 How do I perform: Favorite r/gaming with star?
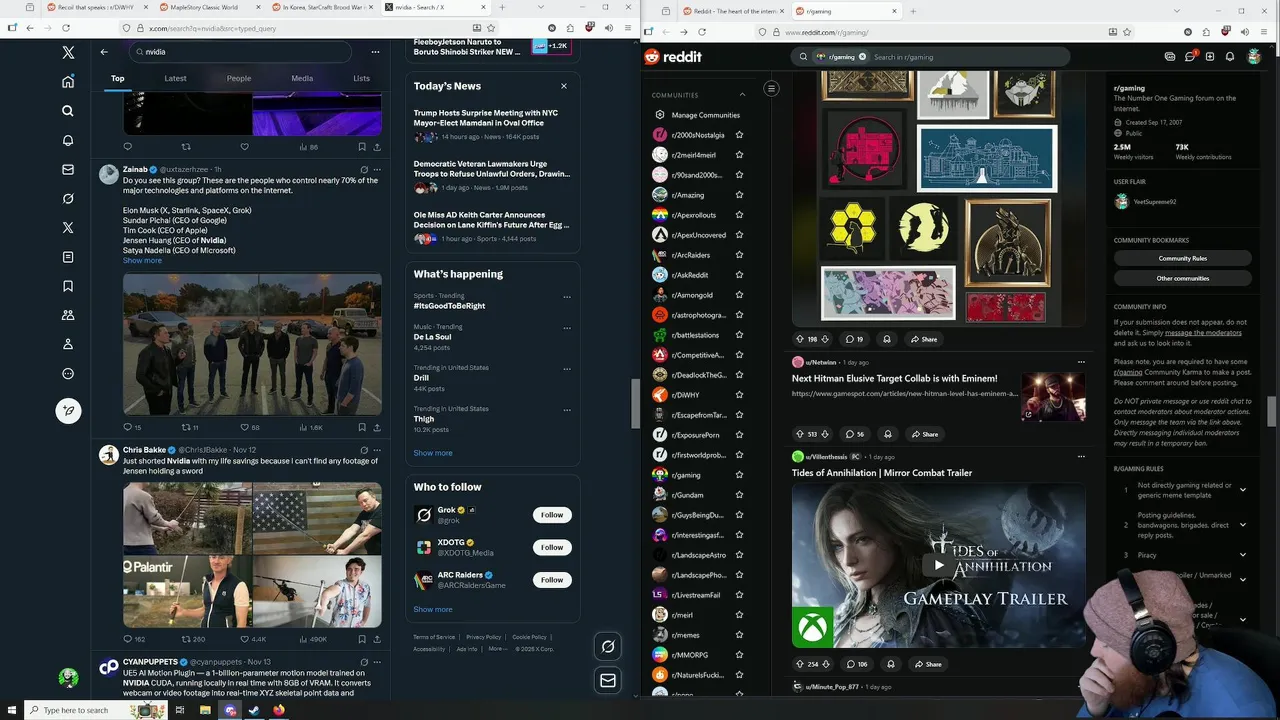tap(739, 475)
